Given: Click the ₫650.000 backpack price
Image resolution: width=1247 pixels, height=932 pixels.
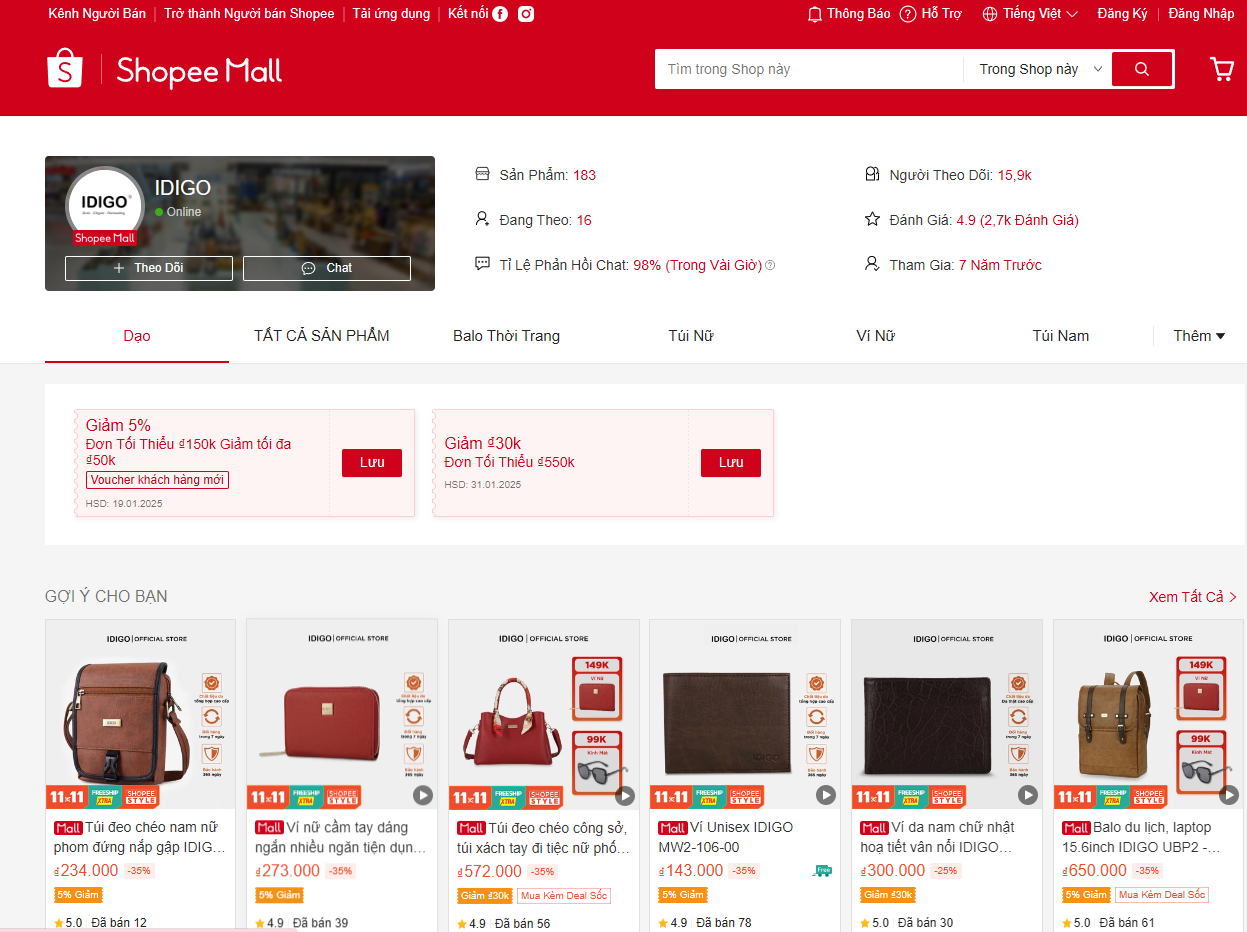Looking at the screenshot, I should tap(1094, 871).
